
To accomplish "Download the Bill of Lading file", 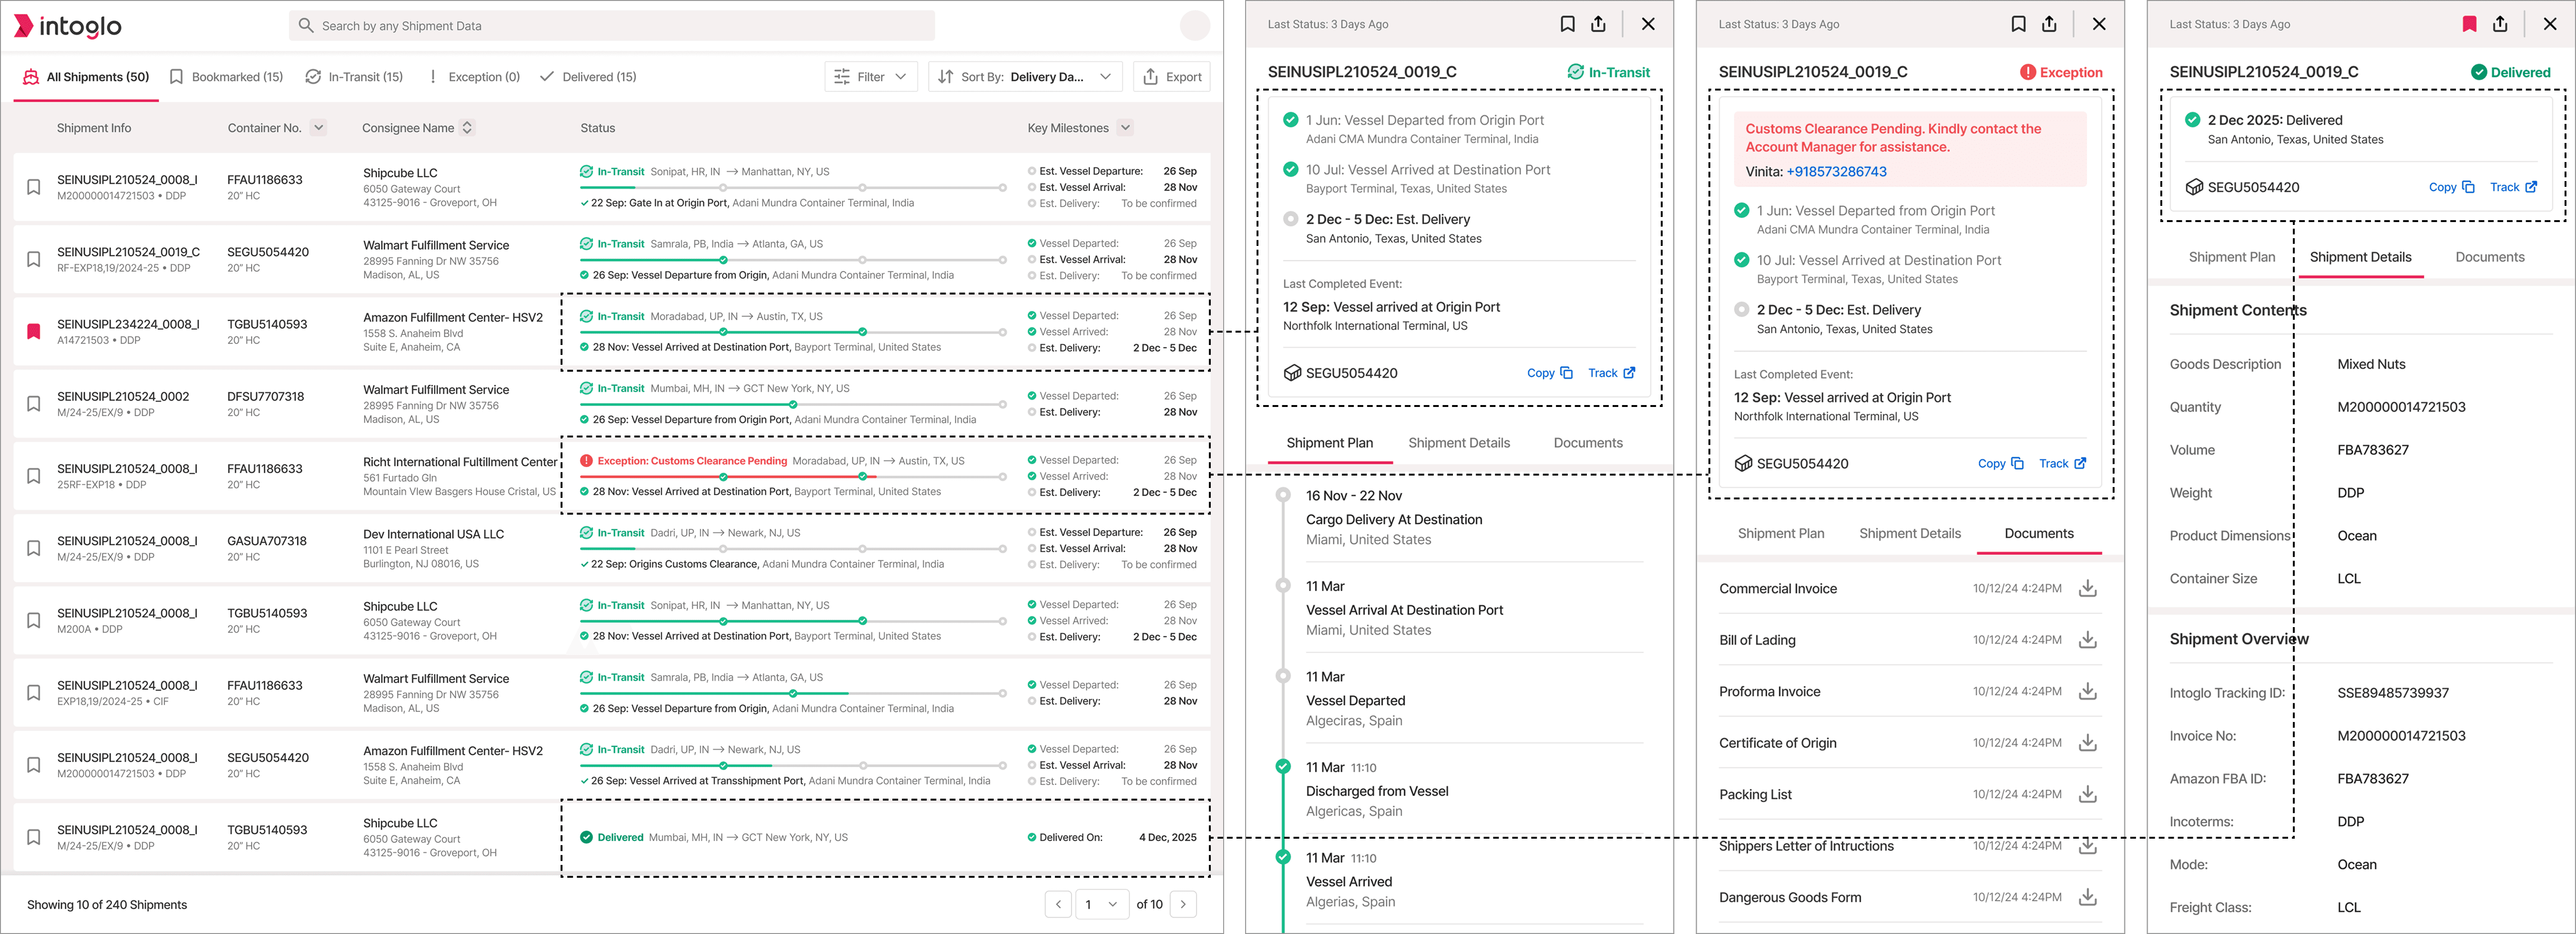I will pyautogui.click(x=2087, y=640).
